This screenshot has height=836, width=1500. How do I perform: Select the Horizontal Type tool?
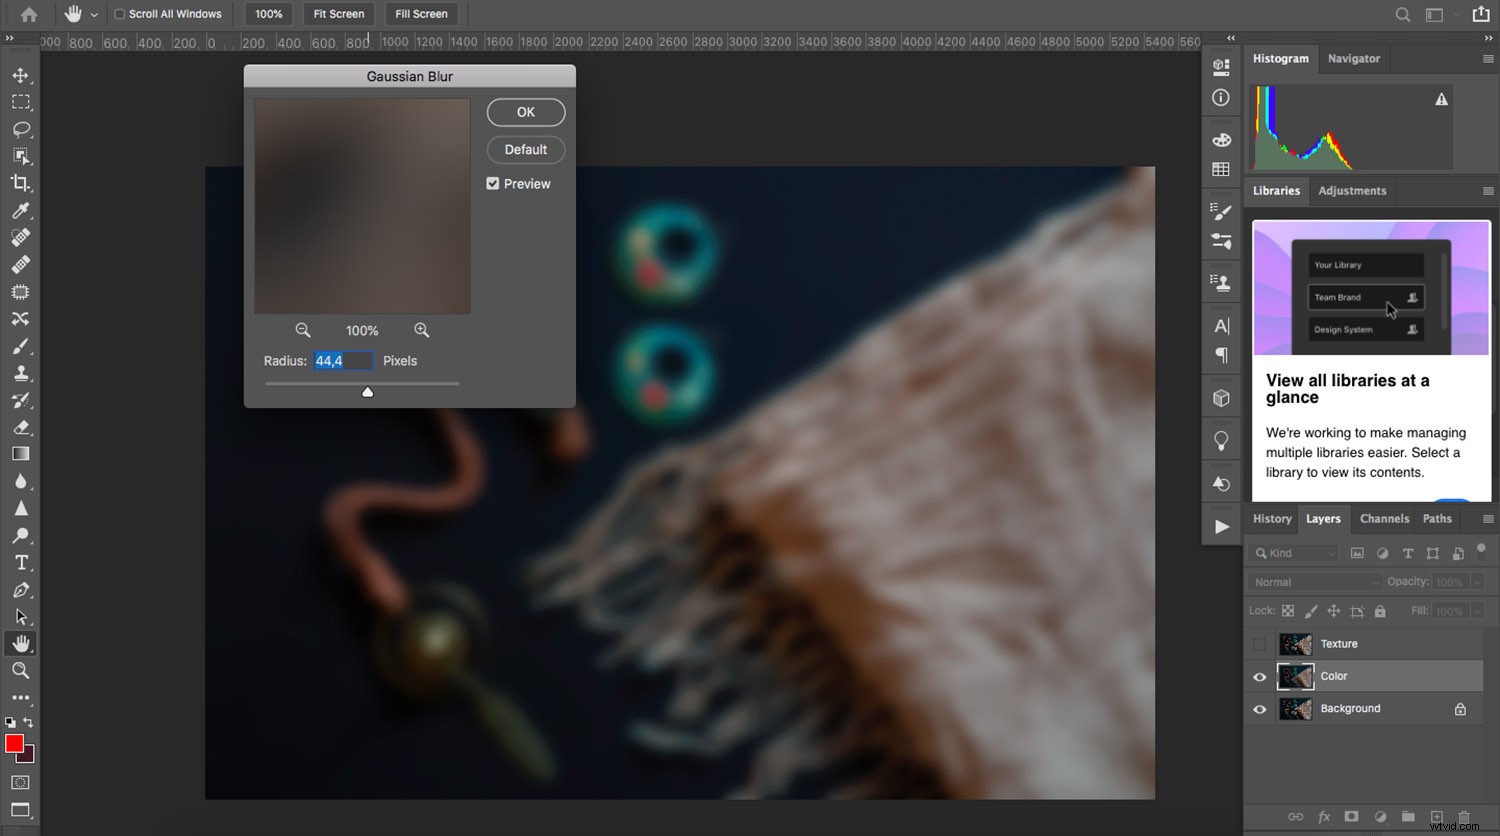coord(21,563)
